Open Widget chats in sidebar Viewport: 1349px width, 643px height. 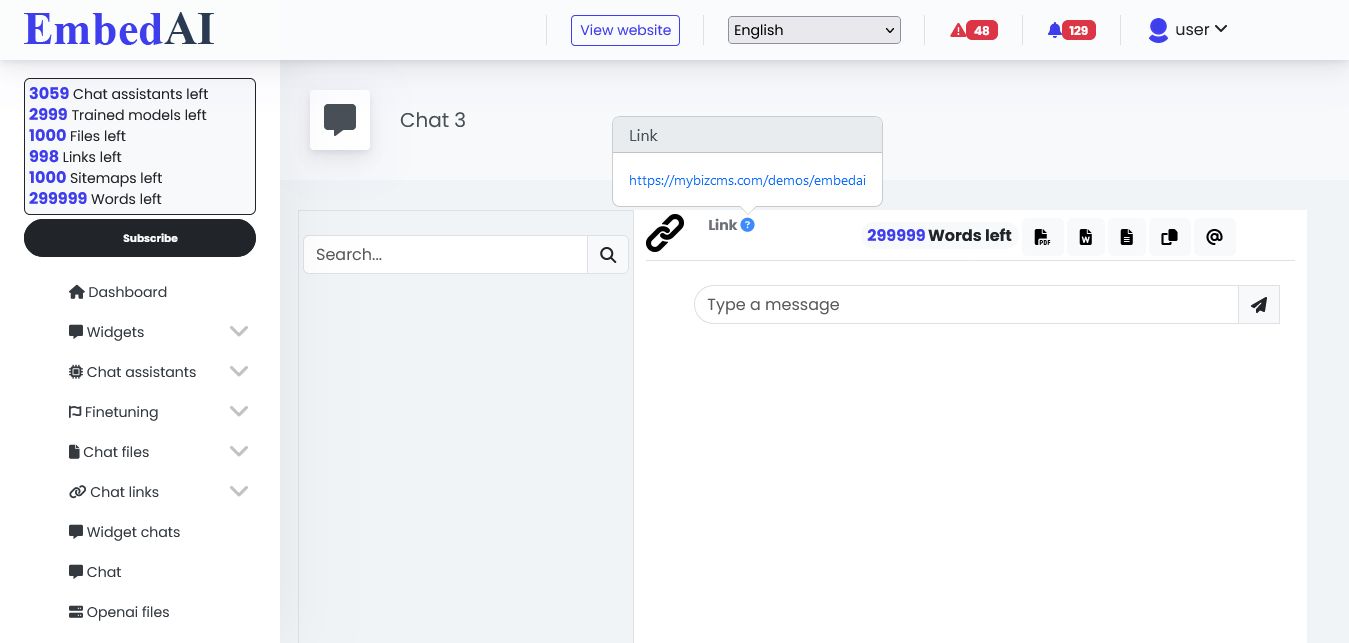pyautogui.click(x=124, y=532)
